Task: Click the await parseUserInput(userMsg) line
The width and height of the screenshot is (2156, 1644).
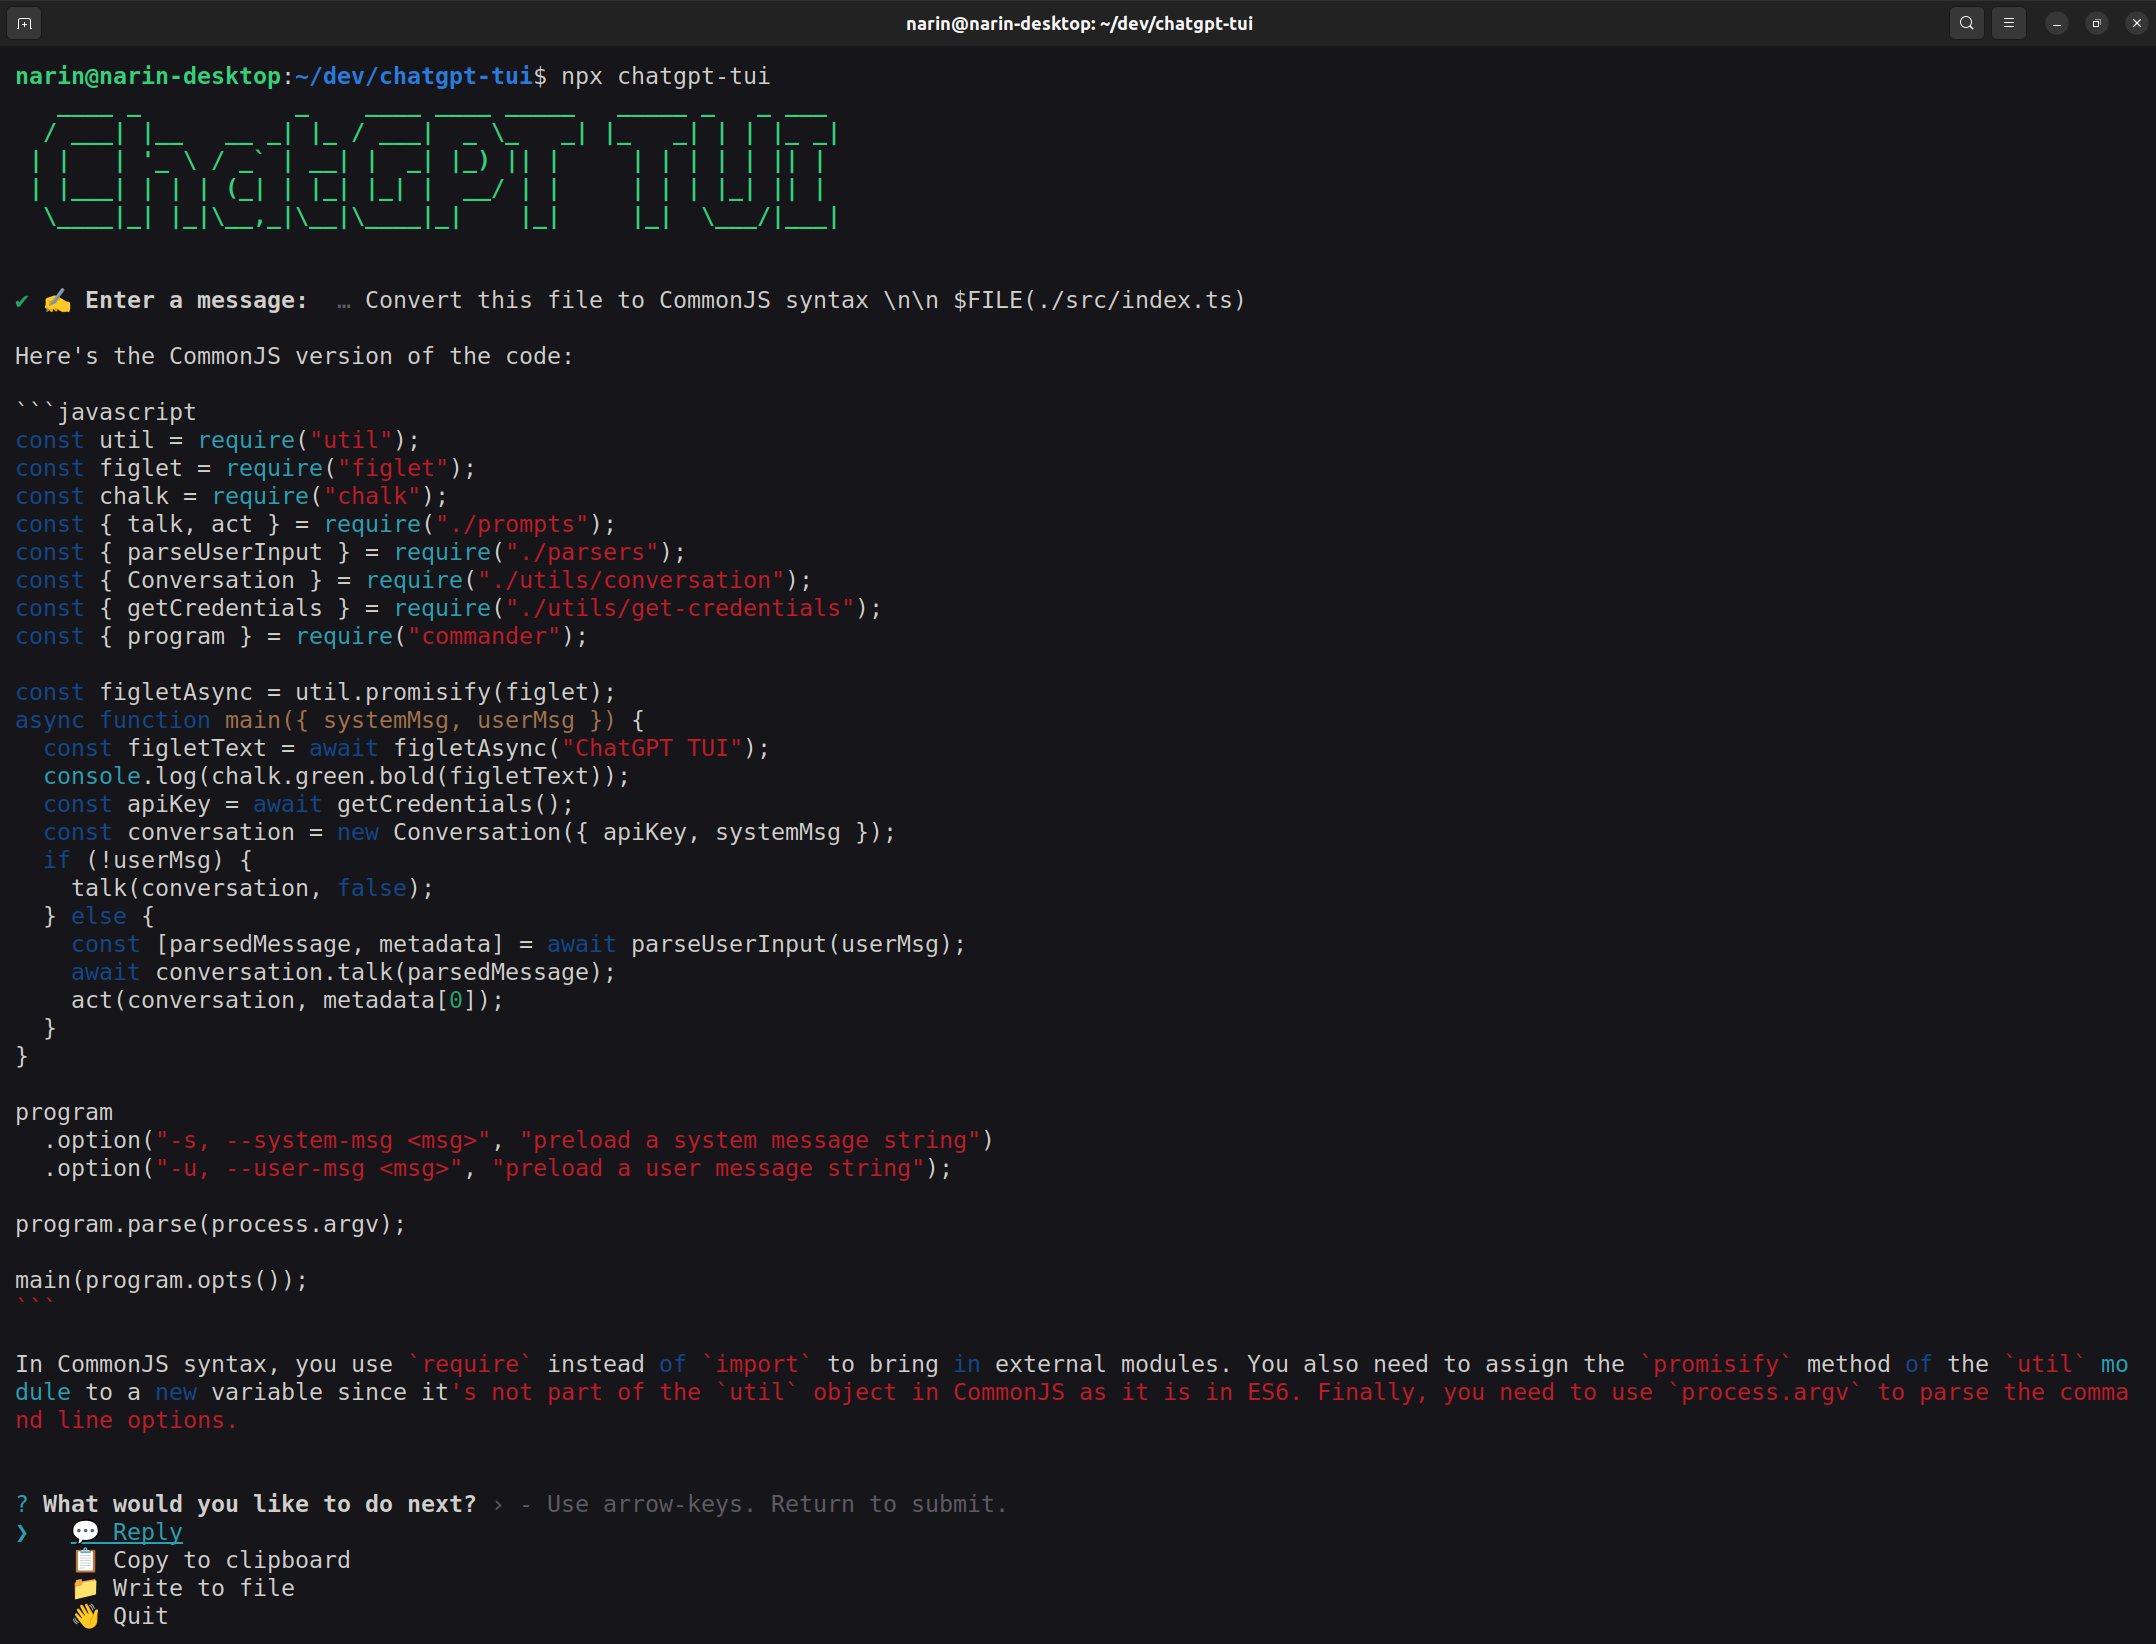Action: point(518,944)
